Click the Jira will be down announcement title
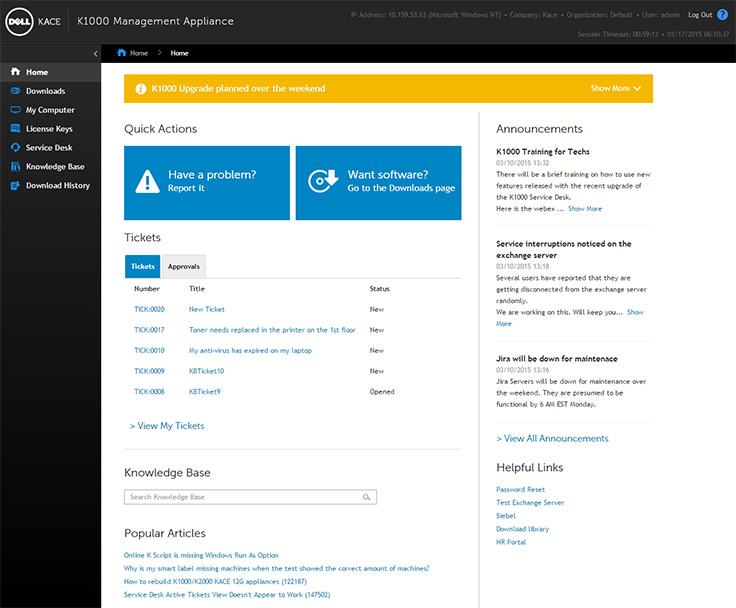 557,359
